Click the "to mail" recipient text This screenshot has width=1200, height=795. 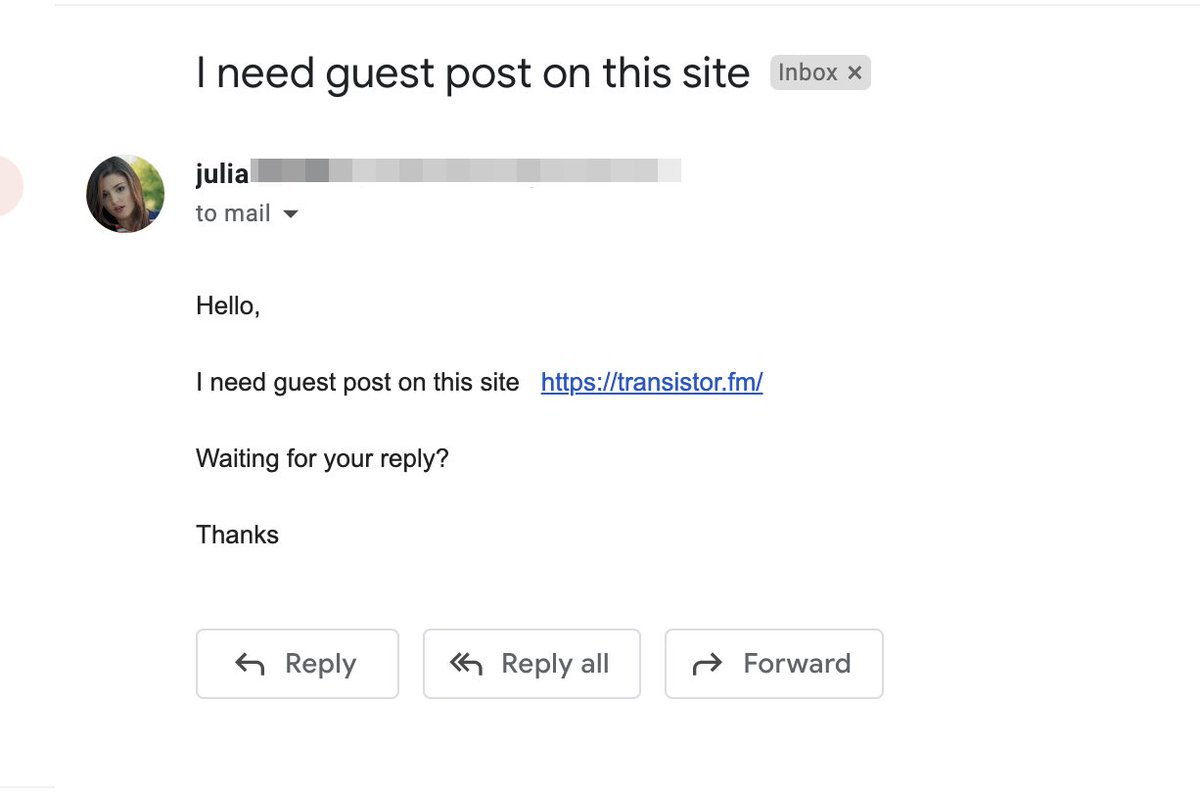(233, 214)
